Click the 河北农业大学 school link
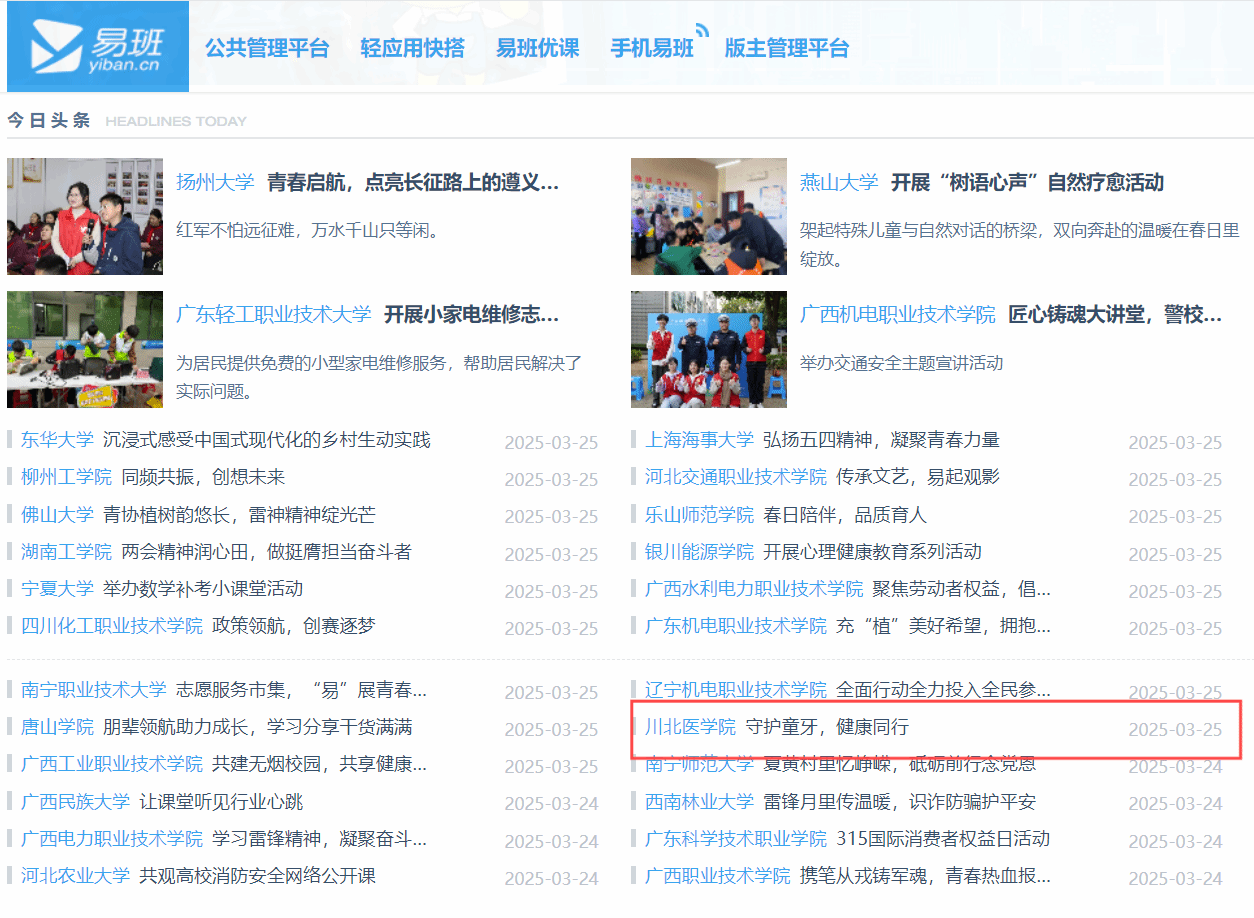Image resolution: width=1254 pixels, height=918 pixels. point(75,876)
